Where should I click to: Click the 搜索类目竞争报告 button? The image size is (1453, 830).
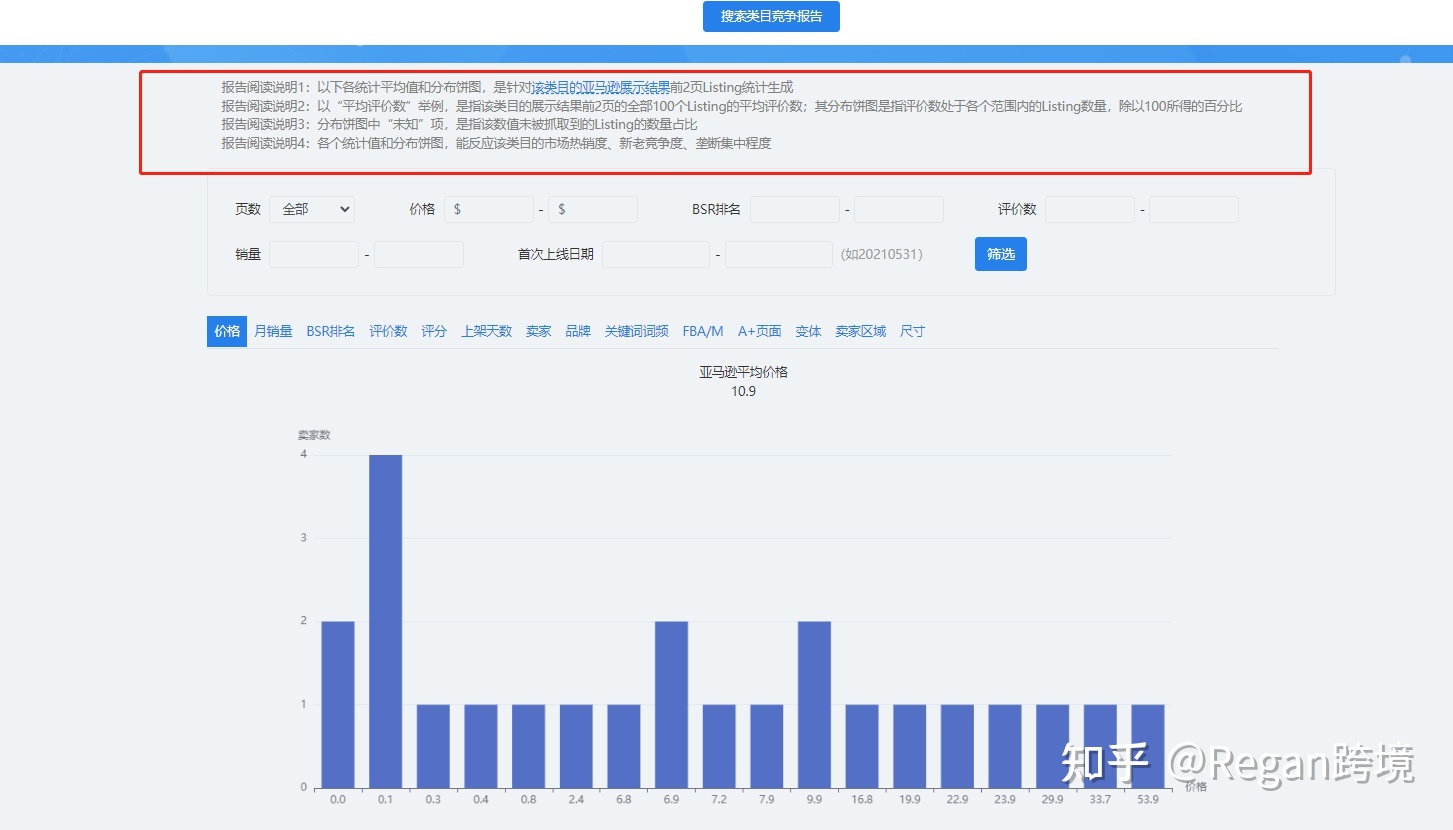pos(771,17)
